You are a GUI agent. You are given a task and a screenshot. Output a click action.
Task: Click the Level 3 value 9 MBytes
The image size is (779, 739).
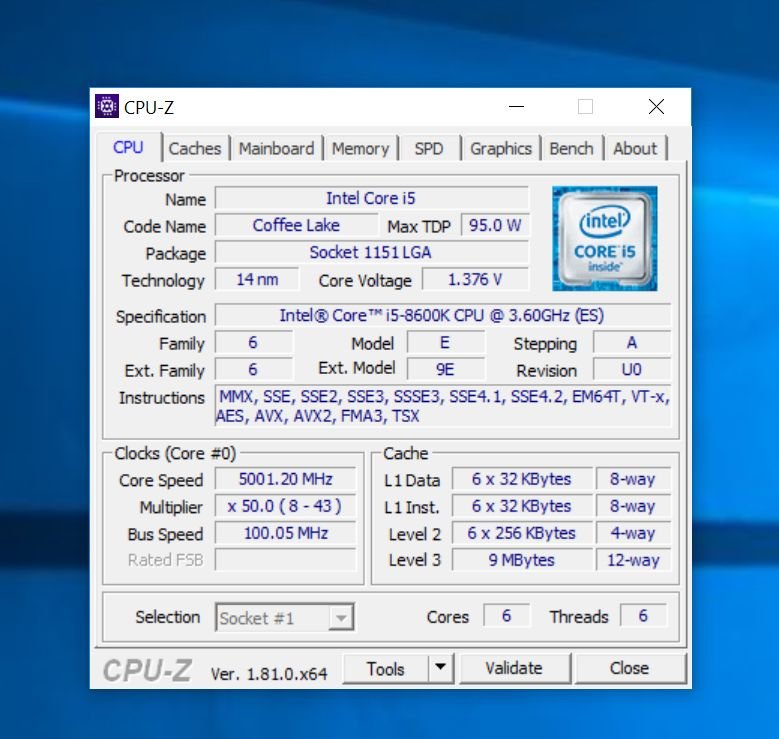[x=522, y=560]
